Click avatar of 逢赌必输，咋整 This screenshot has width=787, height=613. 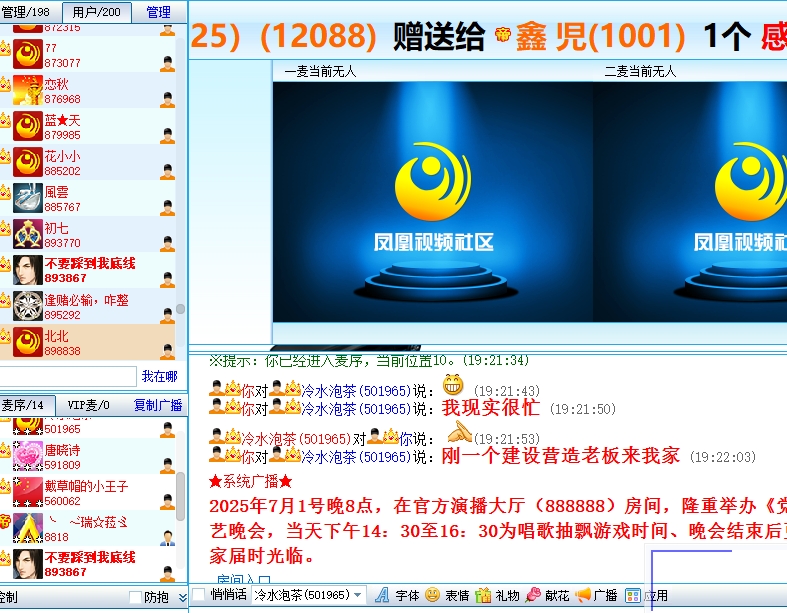tap(28, 306)
